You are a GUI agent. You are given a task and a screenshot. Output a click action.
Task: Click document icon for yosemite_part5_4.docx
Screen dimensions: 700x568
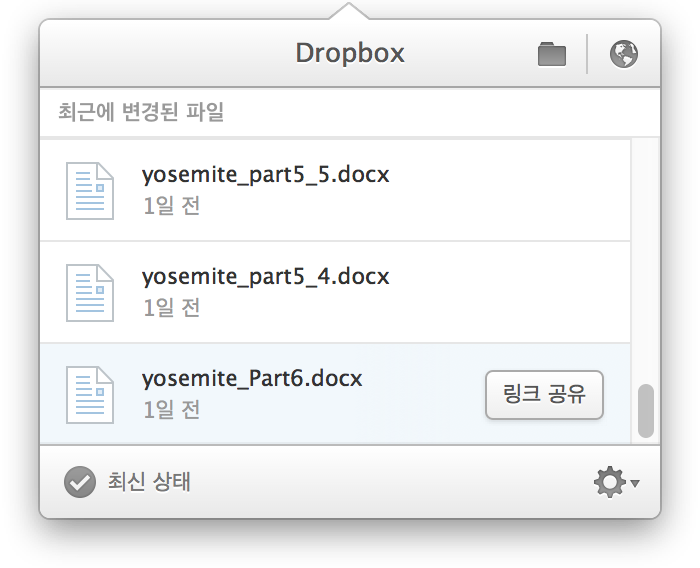[90, 292]
